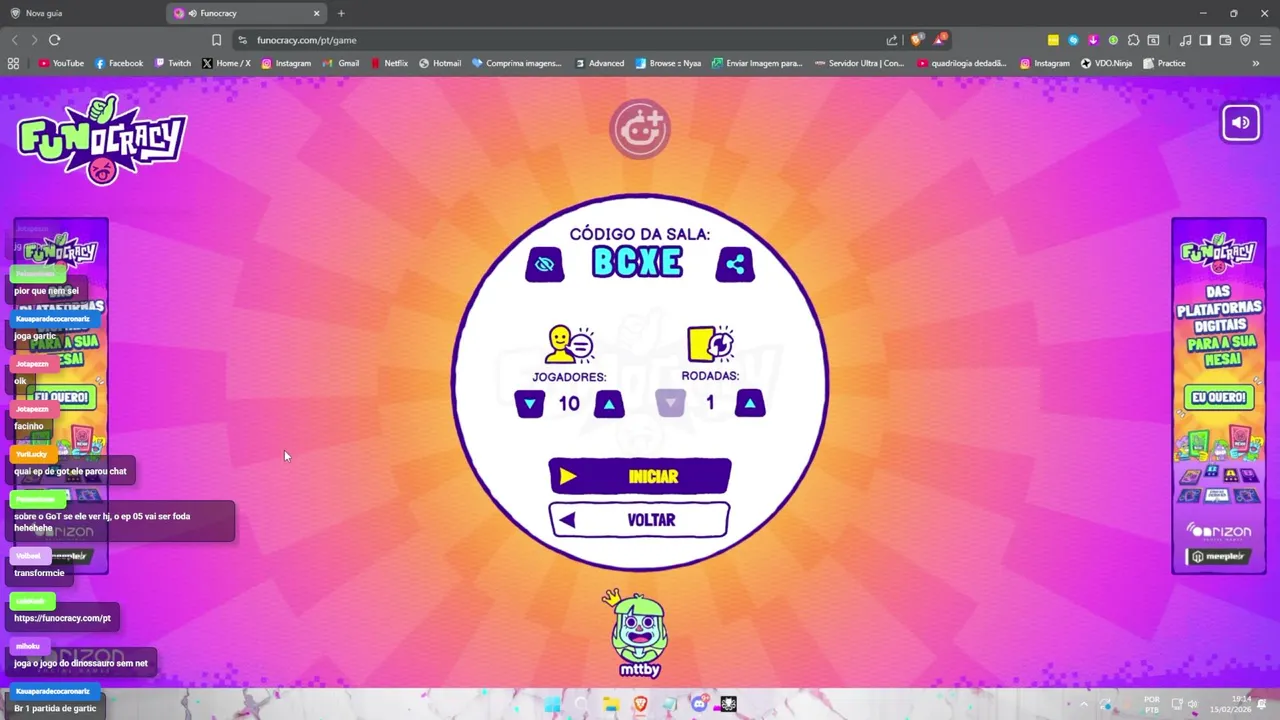Go back with the VOLTAR button

click(640, 520)
